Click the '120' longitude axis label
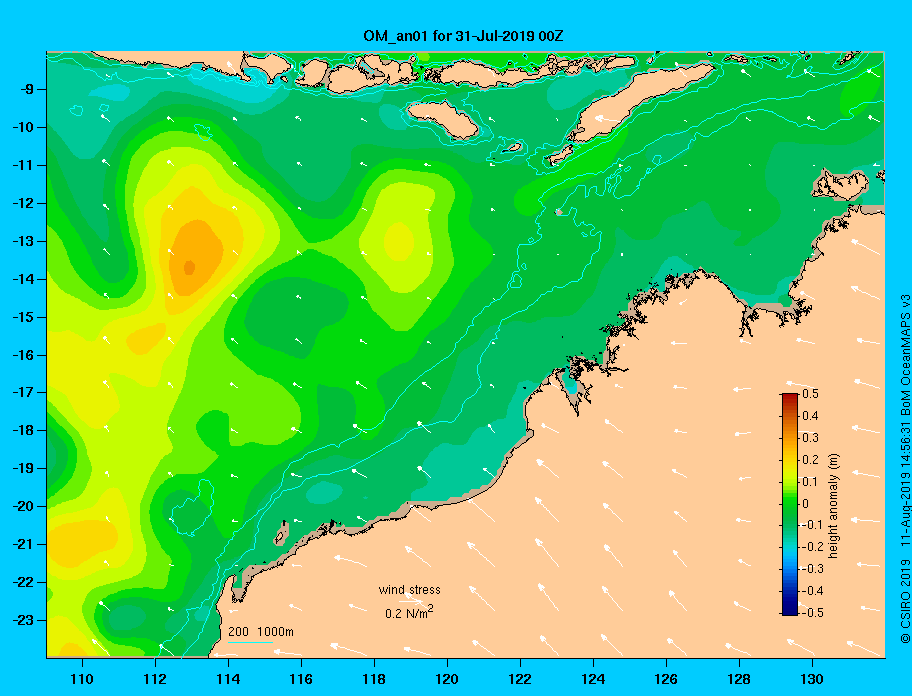912x696 pixels. pos(447,679)
